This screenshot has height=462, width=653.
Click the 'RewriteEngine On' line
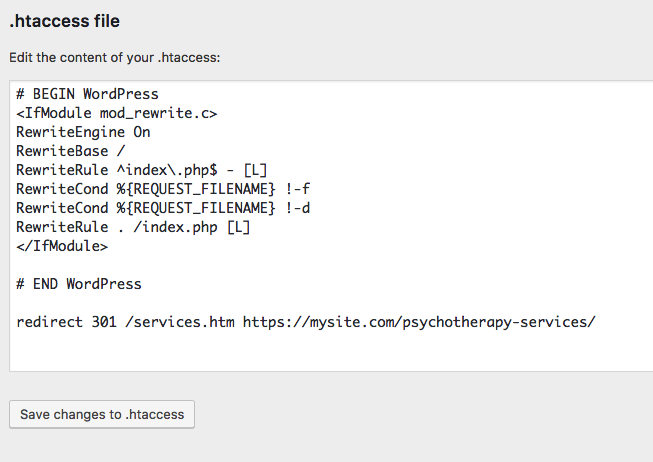pyautogui.click(x=83, y=133)
